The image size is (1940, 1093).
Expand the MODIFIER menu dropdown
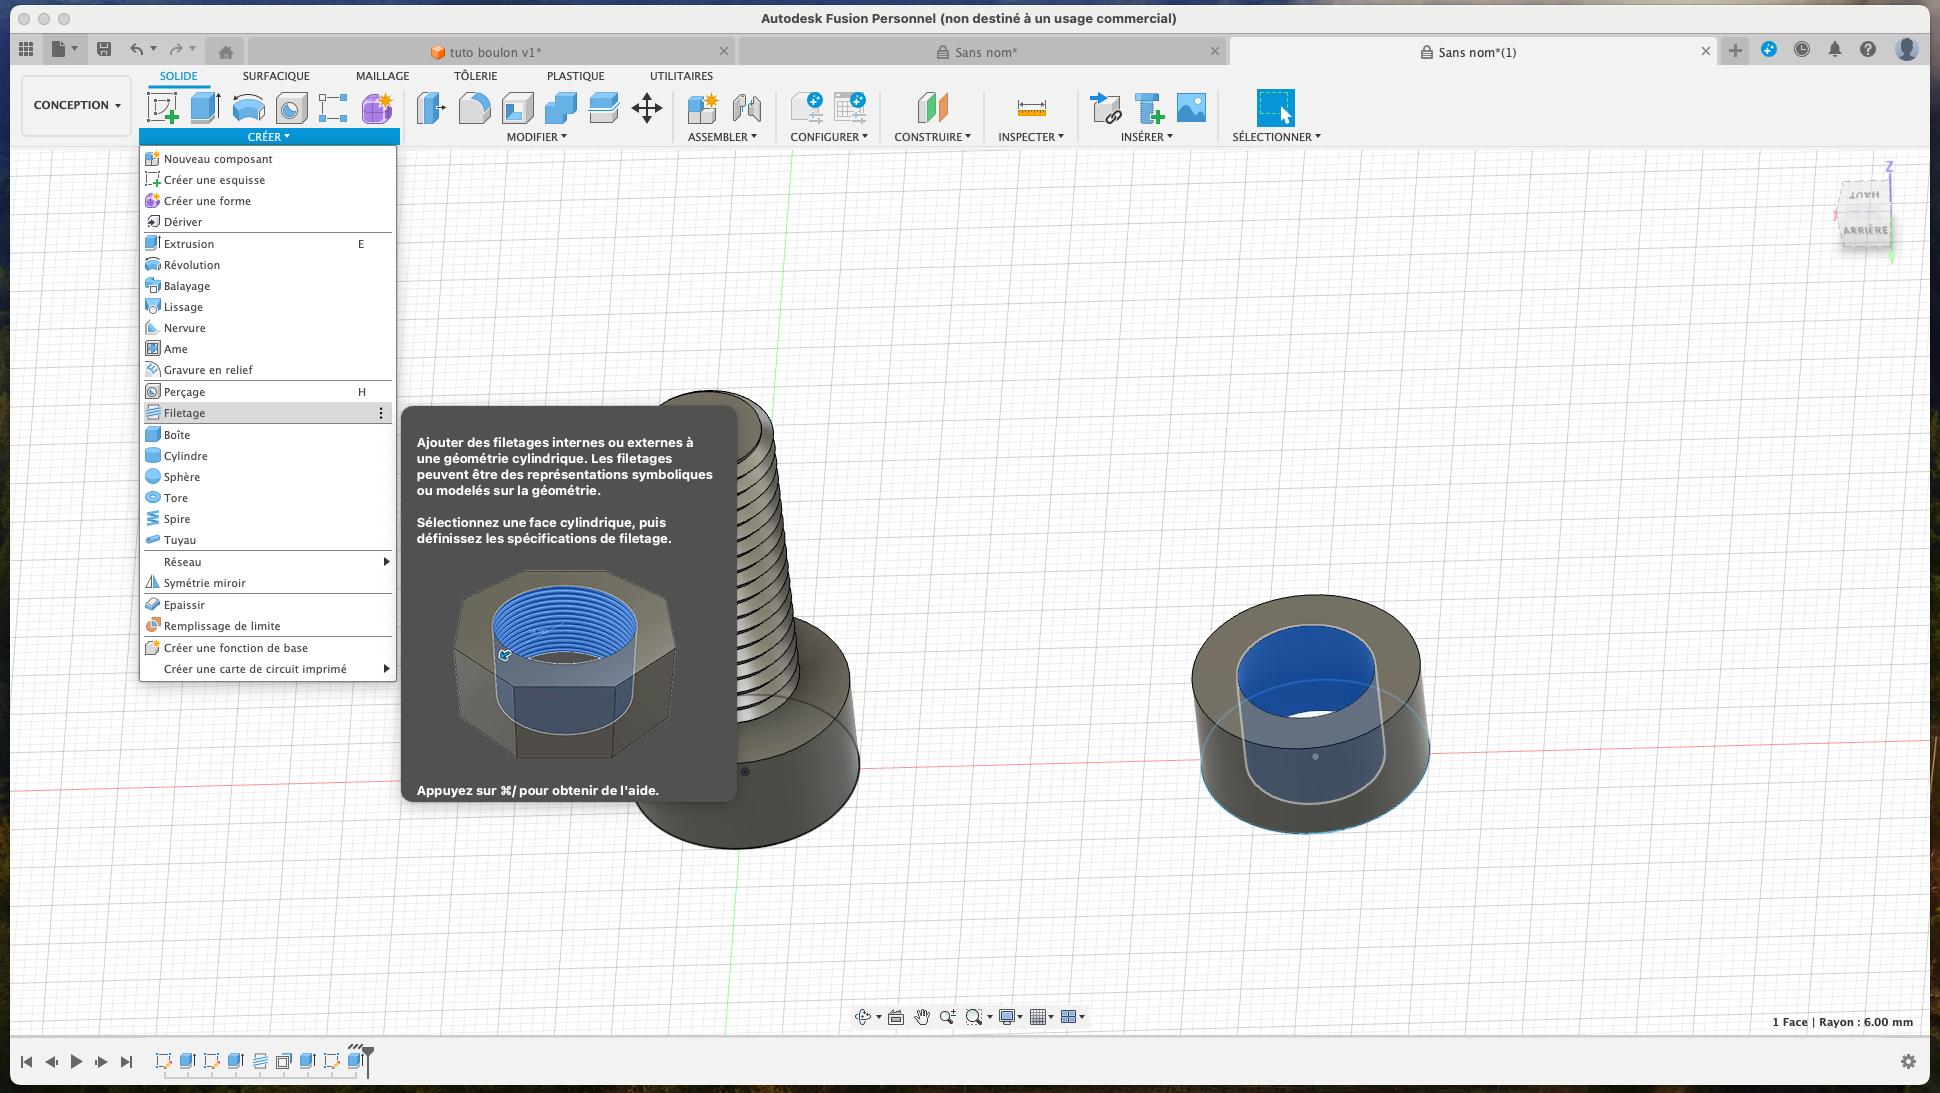pyautogui.click(x=536, y=137)
